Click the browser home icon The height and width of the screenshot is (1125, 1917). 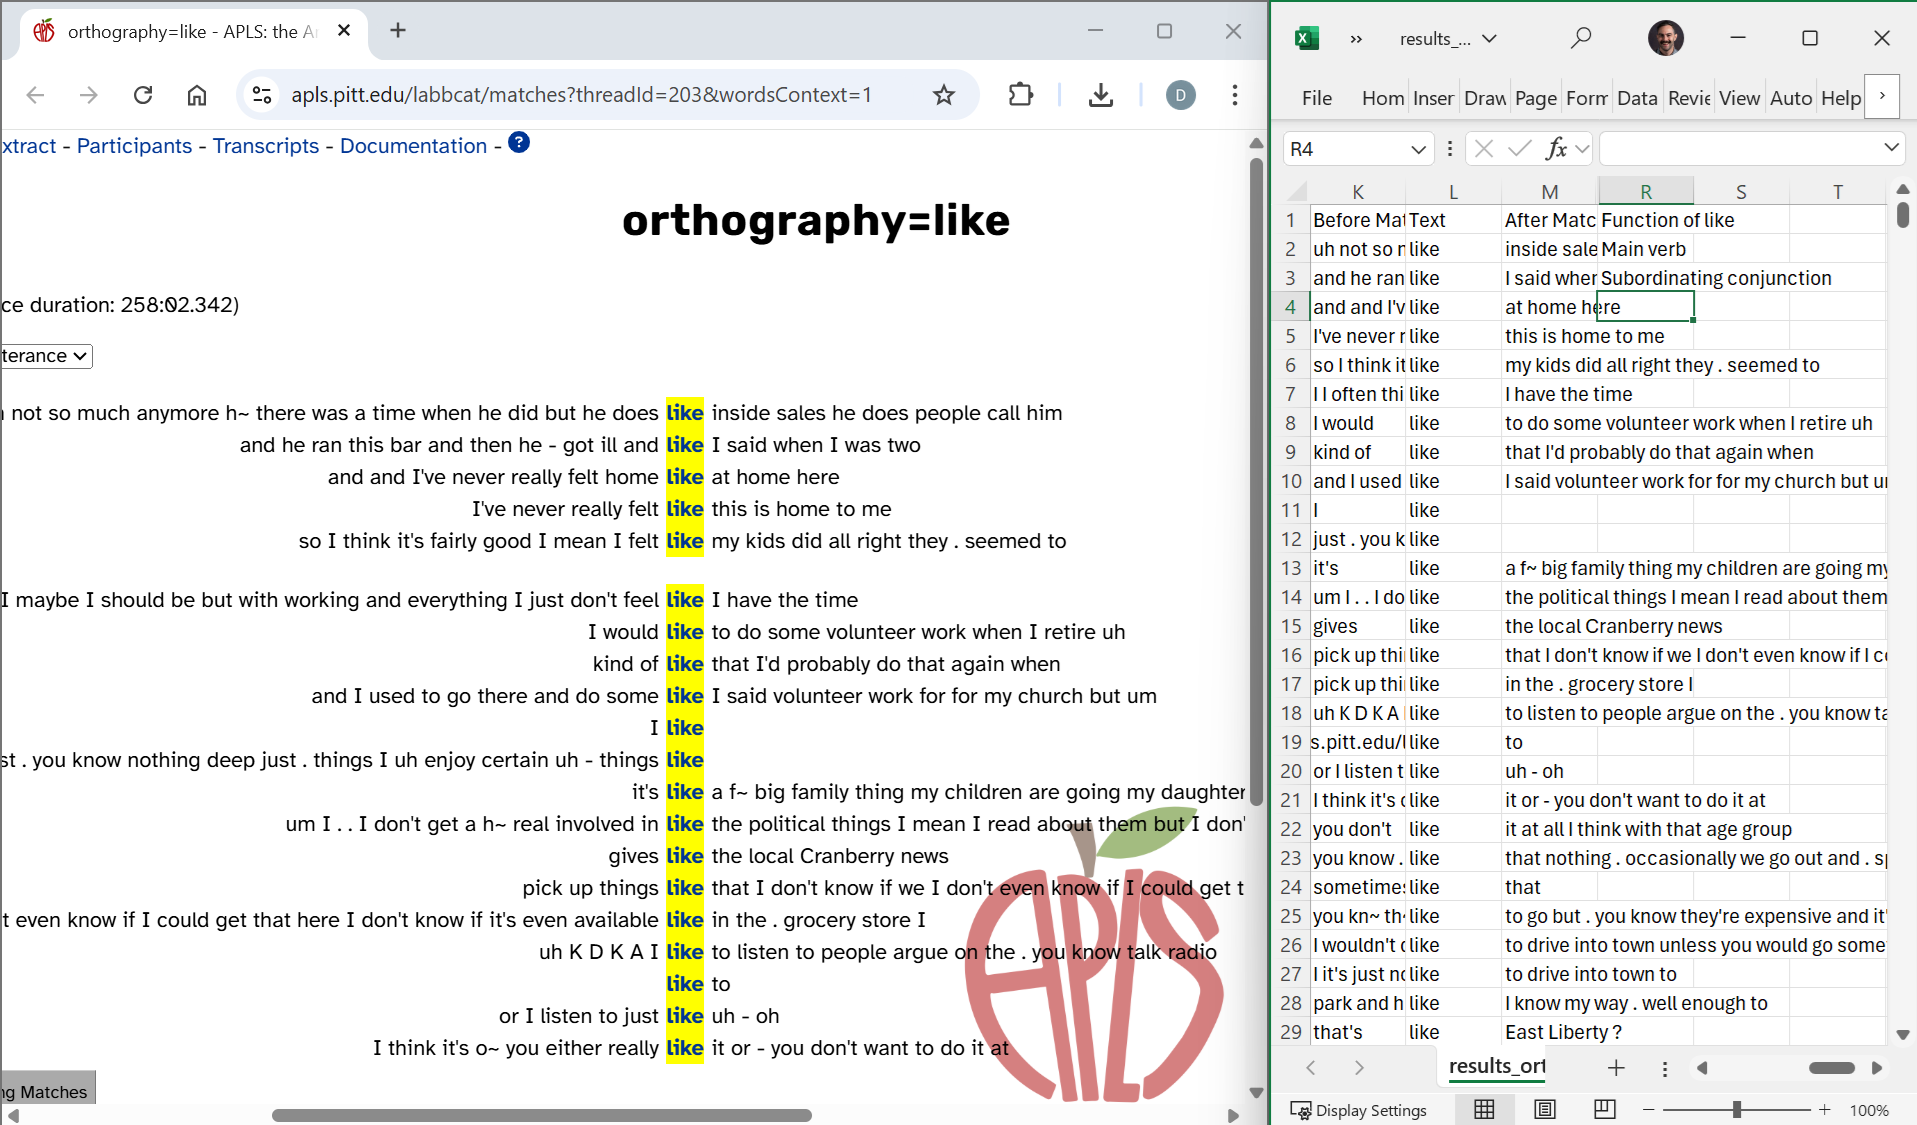pos(197,95)
